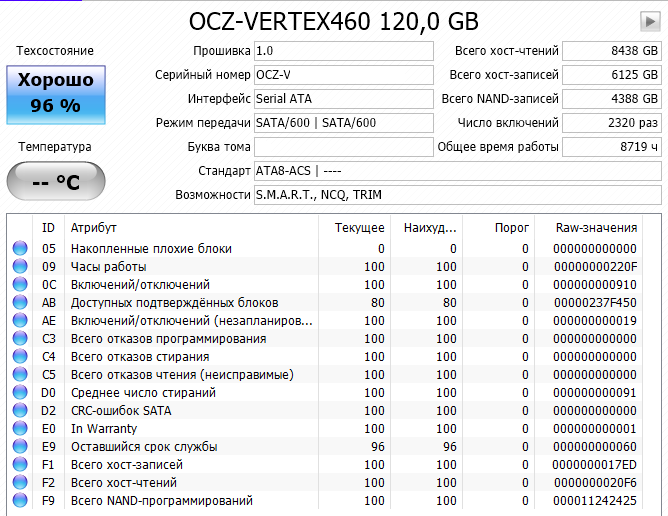Select row In Warranty
668x516 pixels.
click(x=327, y=428)
